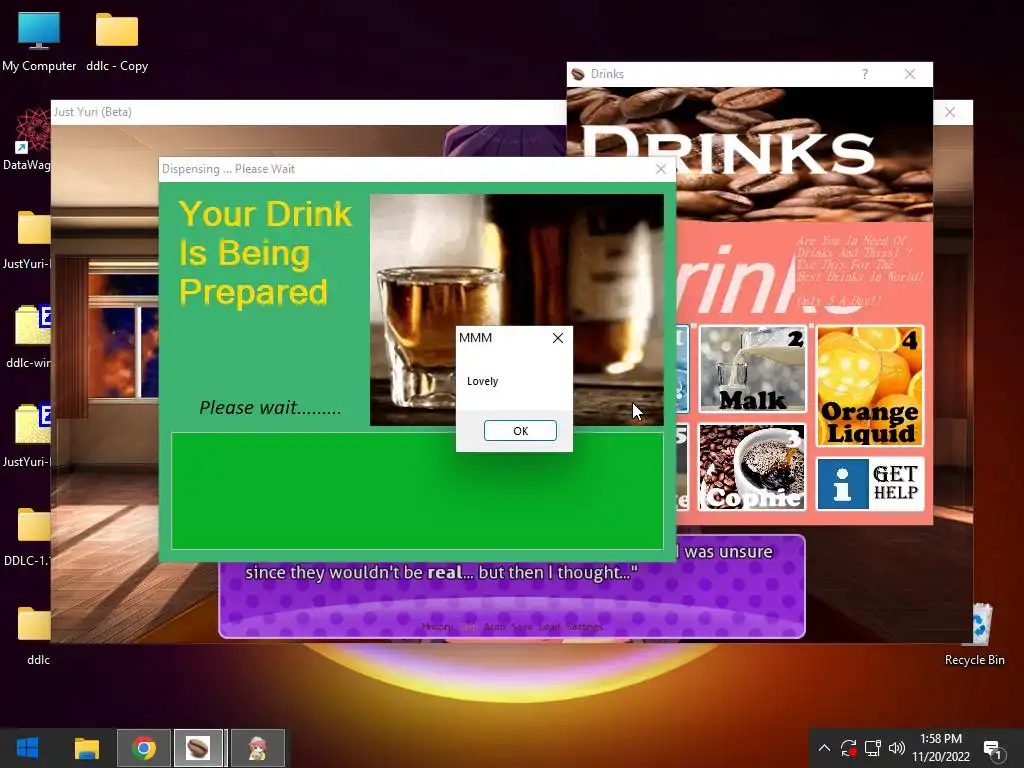
Task: Close the Drinks window
Action: pos(910,74)
